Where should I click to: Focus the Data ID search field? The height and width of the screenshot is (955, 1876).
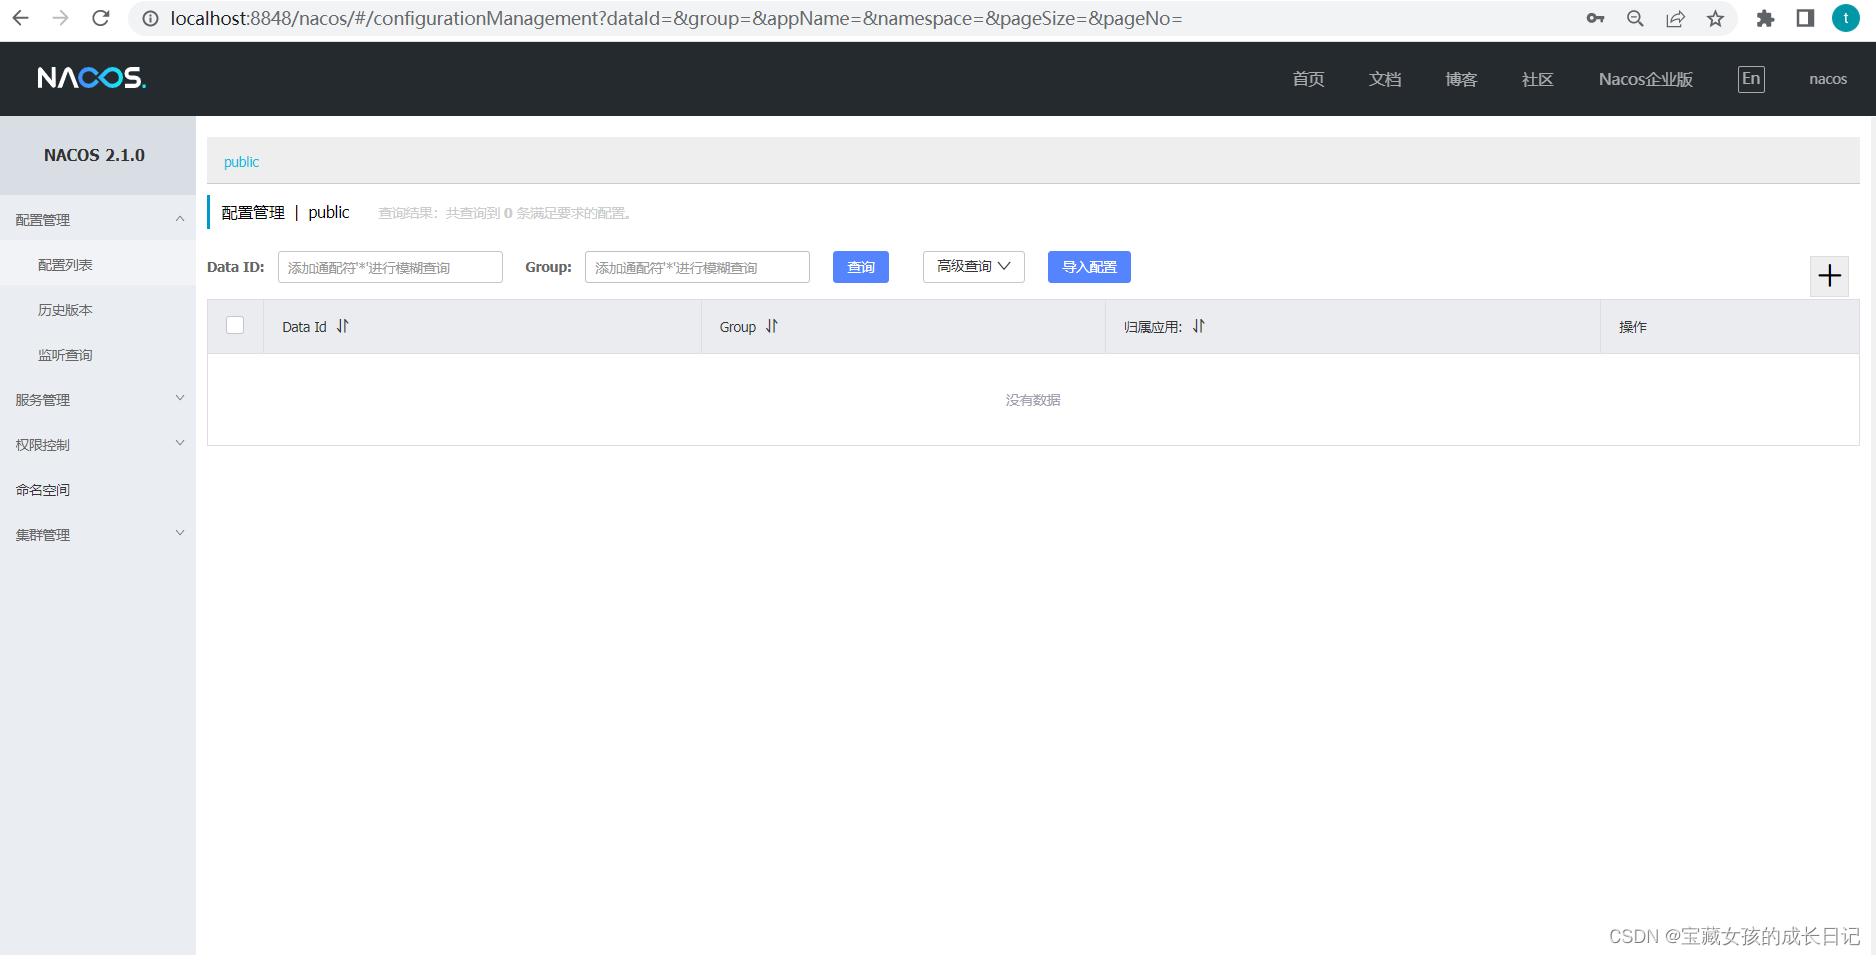[x=390, y=267]
